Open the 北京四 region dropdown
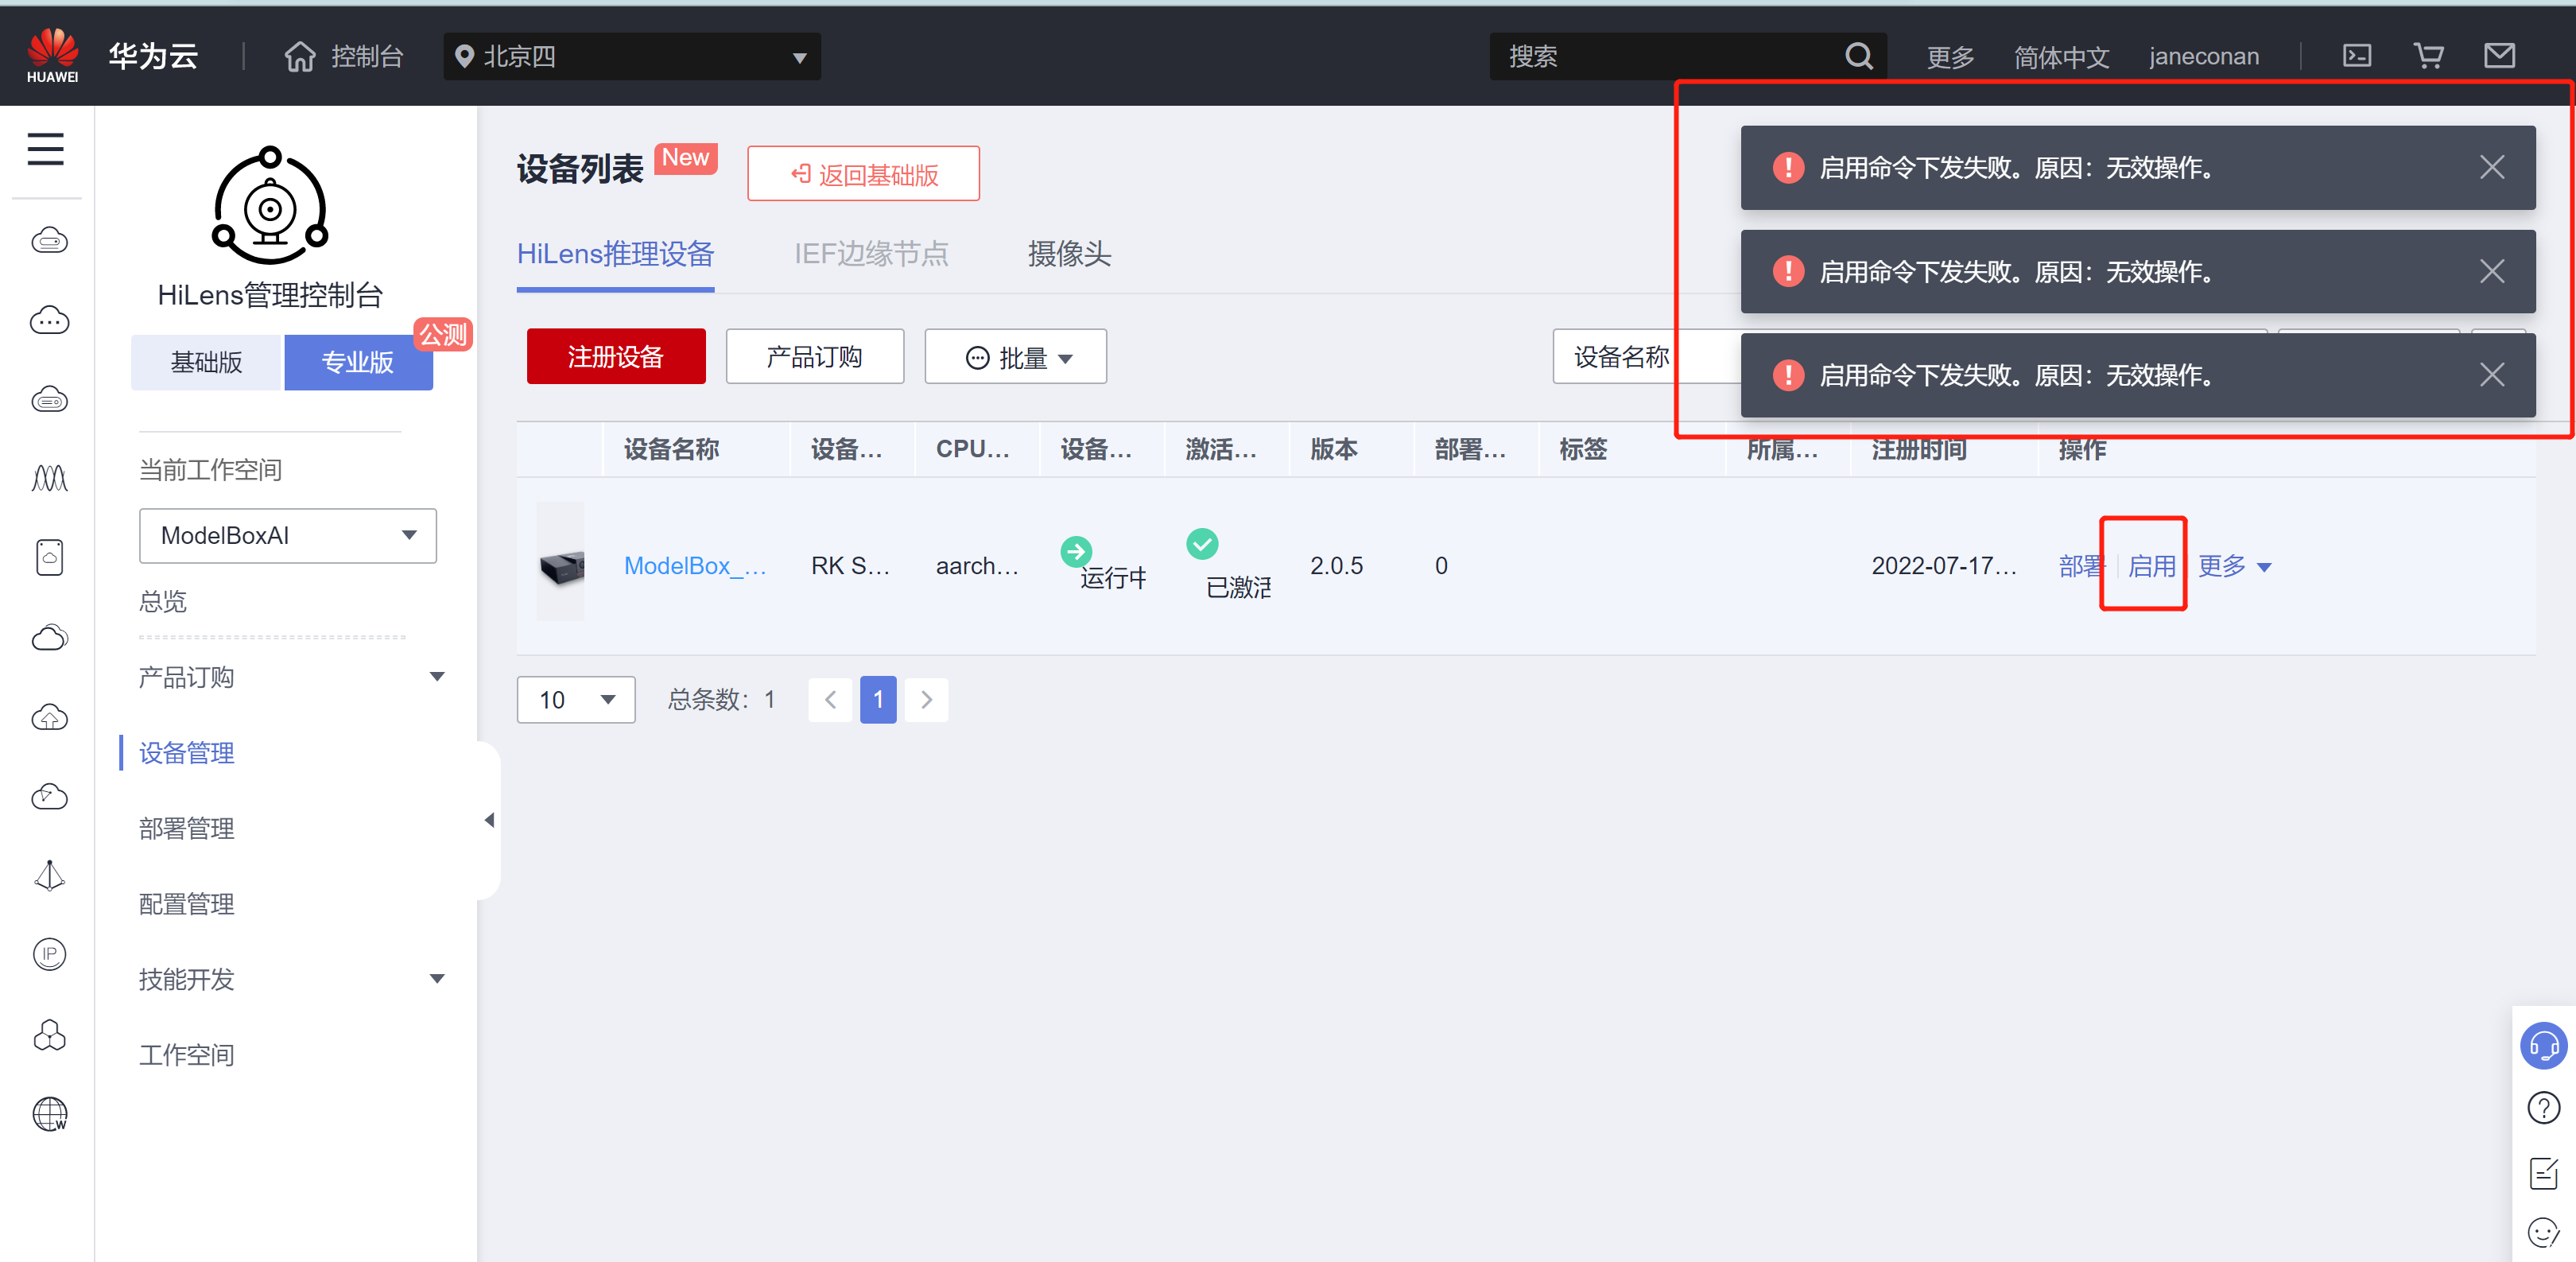 pyautogui.click(x=632, y=57)
